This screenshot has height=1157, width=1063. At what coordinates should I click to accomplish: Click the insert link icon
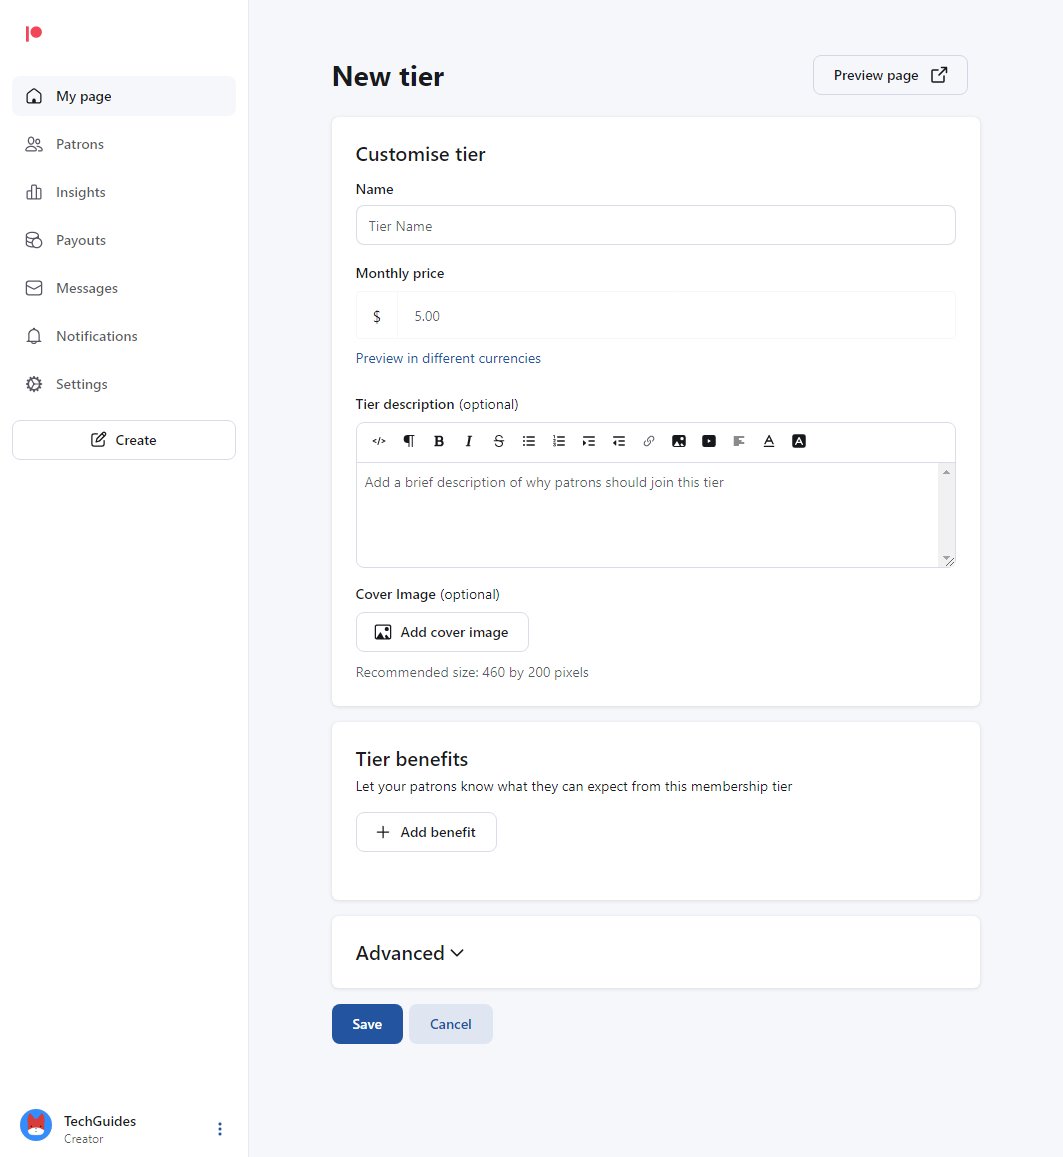point(649,441)
